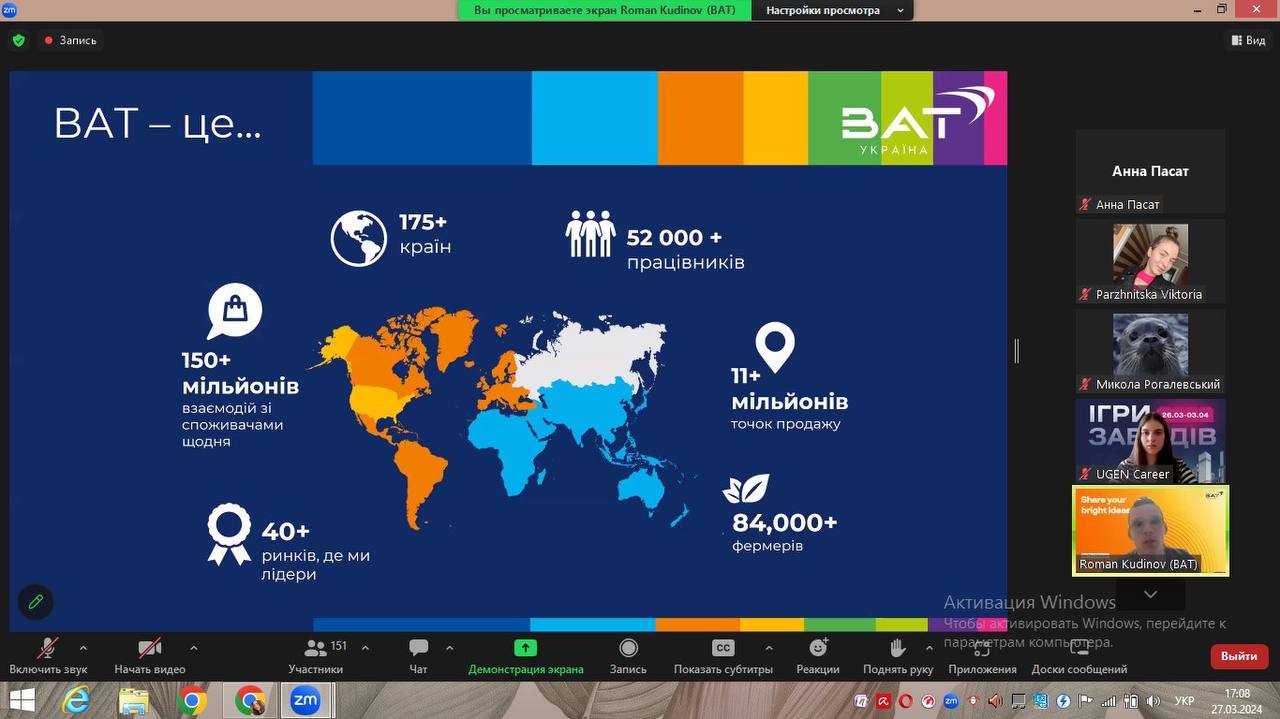The image size is (1280, 719).
Task: Open the Chat panel icon
Action: coord(418,648)
